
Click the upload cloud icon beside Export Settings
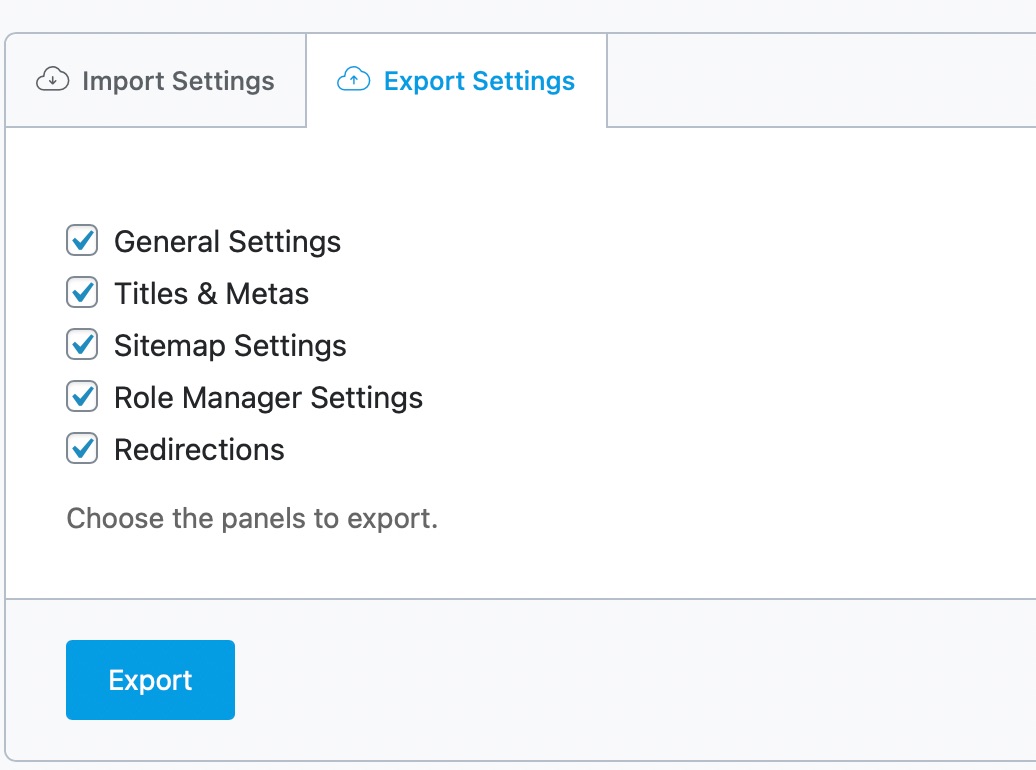tap(353, 81)
